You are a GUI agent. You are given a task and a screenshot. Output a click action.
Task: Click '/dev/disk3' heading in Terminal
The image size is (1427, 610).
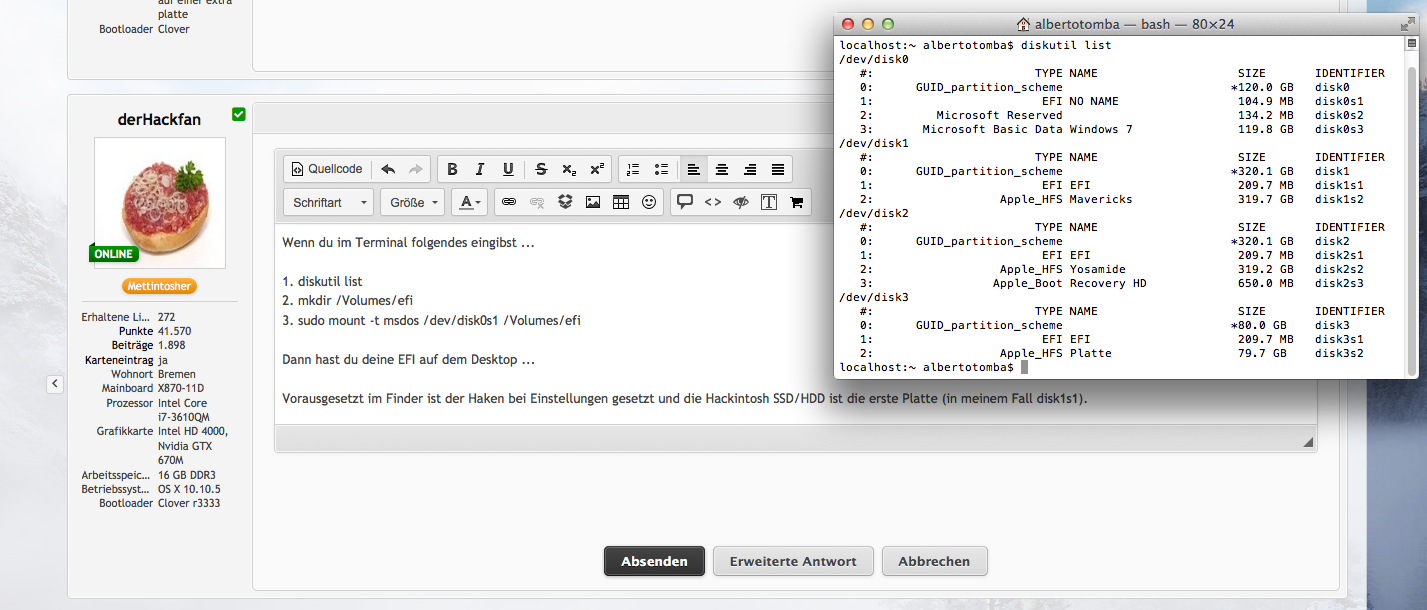874,297
